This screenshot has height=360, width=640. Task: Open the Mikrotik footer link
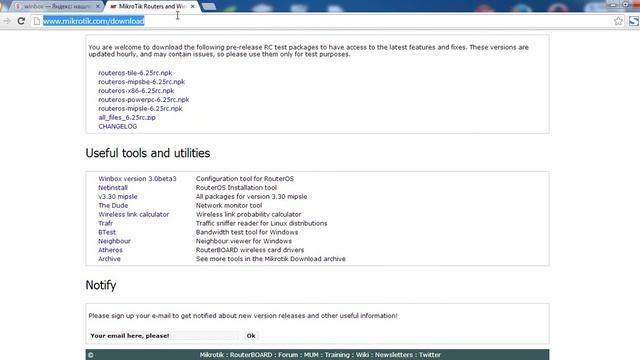click(211, 355)
